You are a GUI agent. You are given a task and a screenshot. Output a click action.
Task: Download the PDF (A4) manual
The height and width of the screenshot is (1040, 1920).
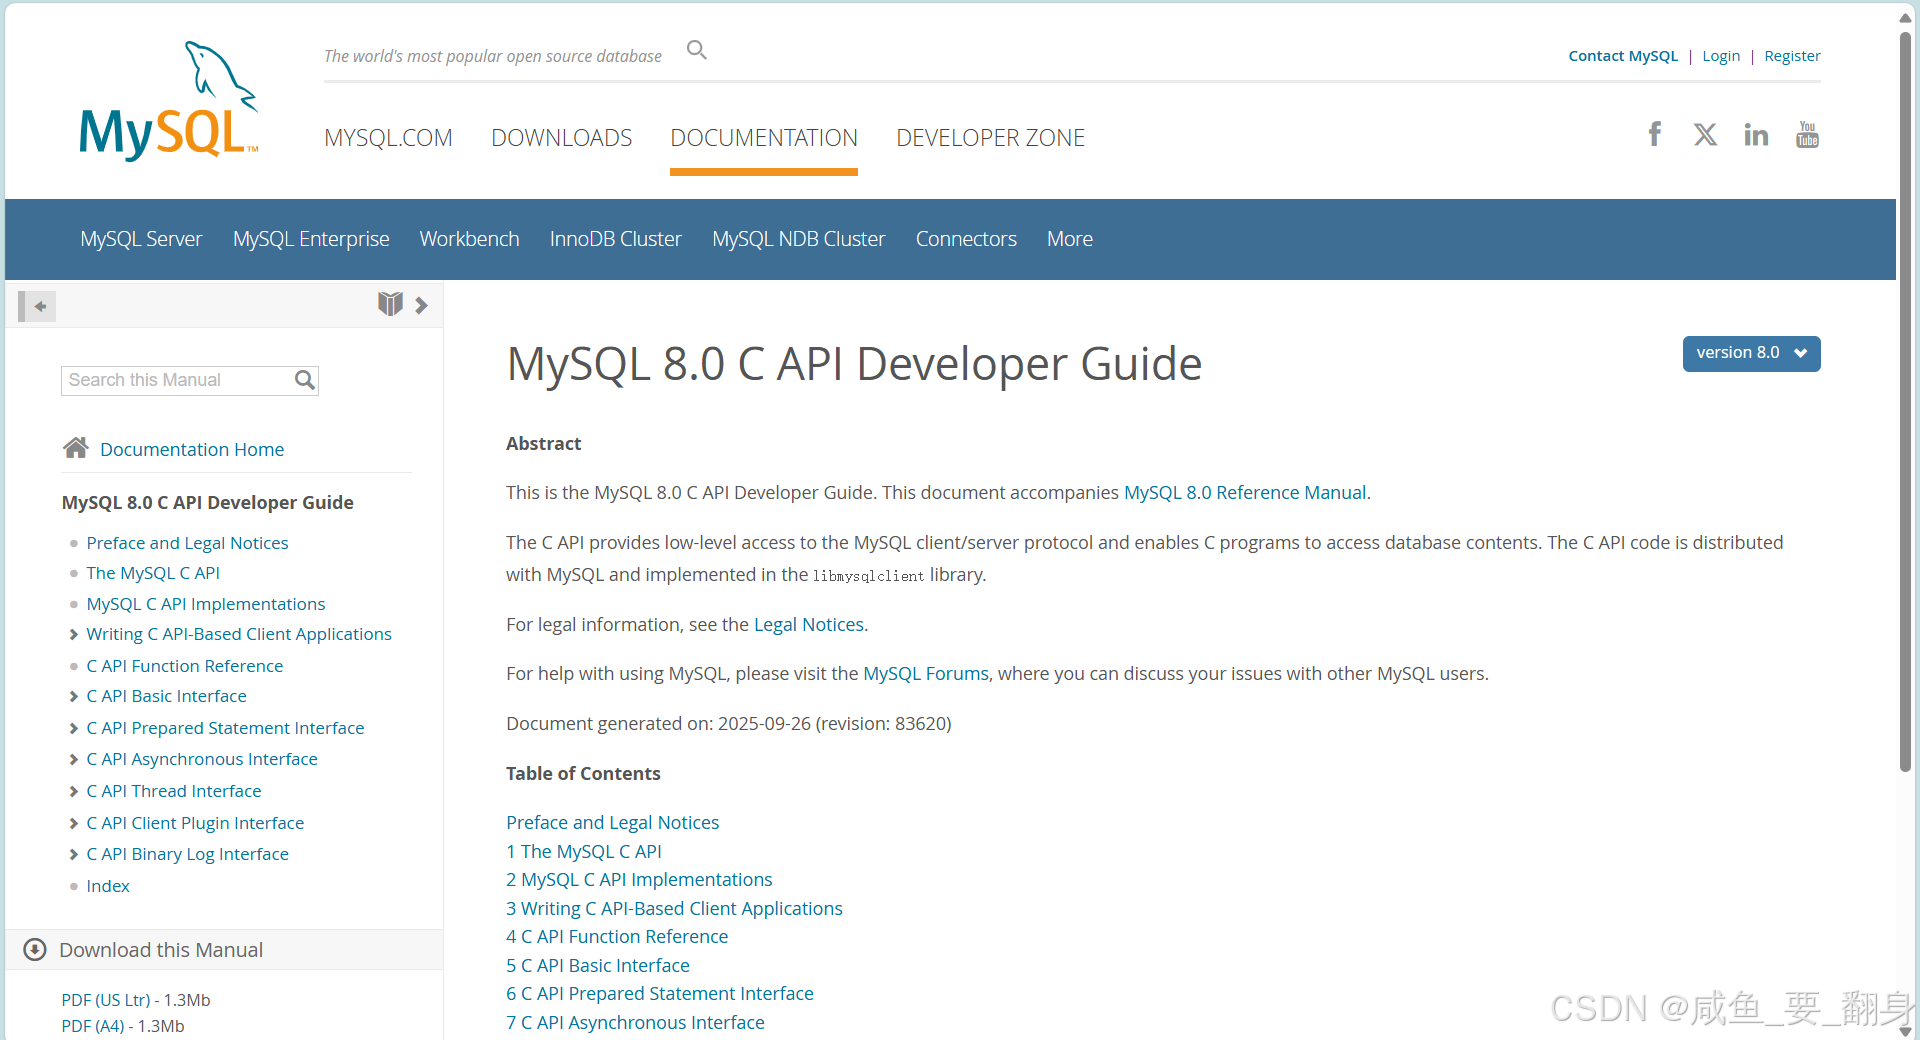pos(93,1026)
